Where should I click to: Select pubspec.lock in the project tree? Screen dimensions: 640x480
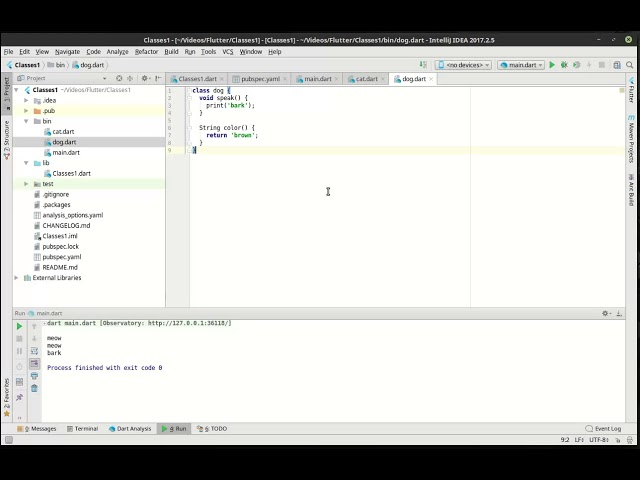61,247
